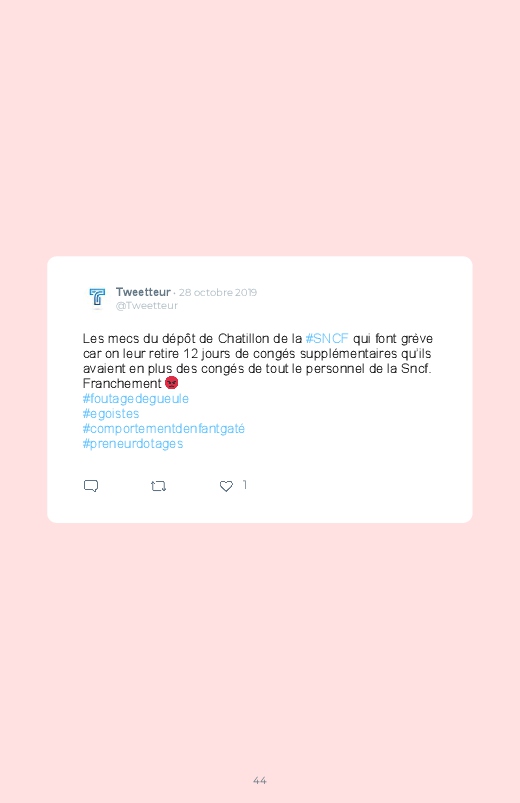Like the tweet with the heart icon

tap(226, 486)
